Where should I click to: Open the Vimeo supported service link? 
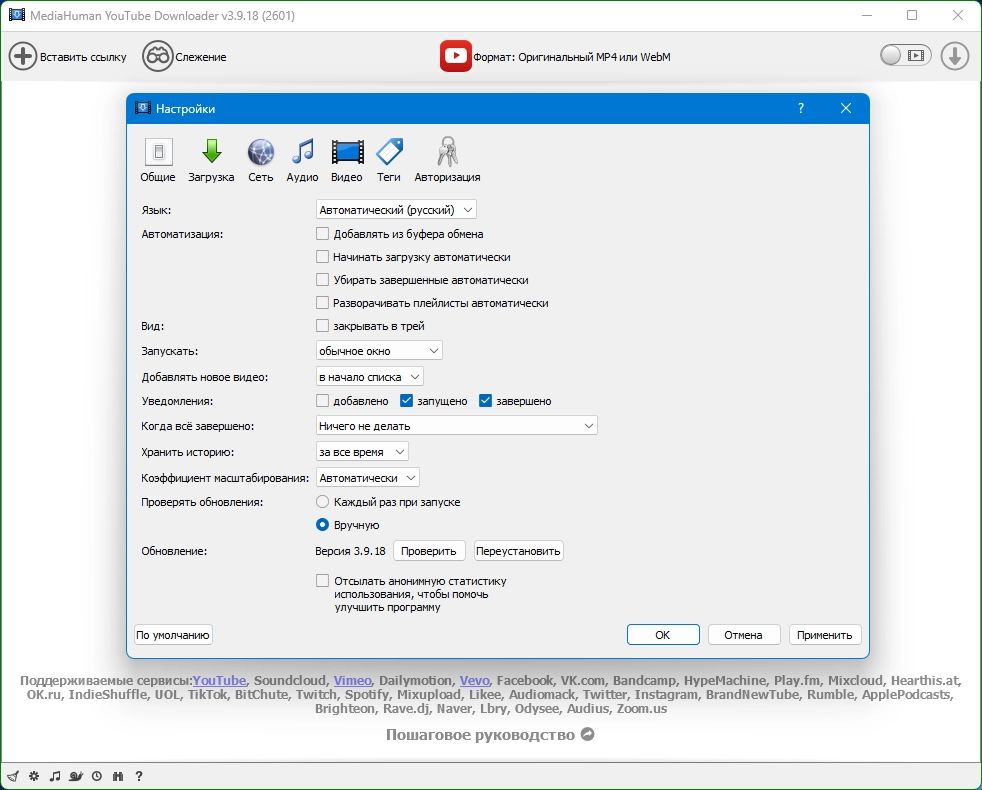353,680
